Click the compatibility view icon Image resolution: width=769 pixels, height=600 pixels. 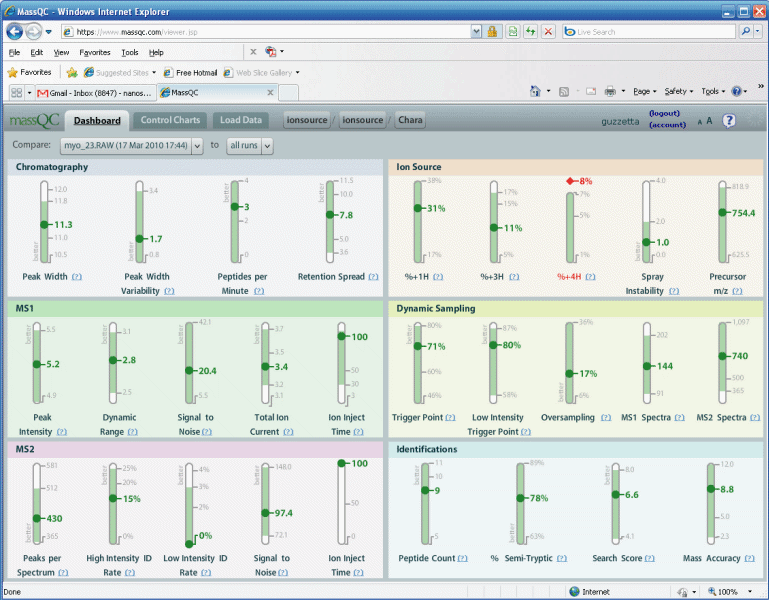[x=513, y=32]
